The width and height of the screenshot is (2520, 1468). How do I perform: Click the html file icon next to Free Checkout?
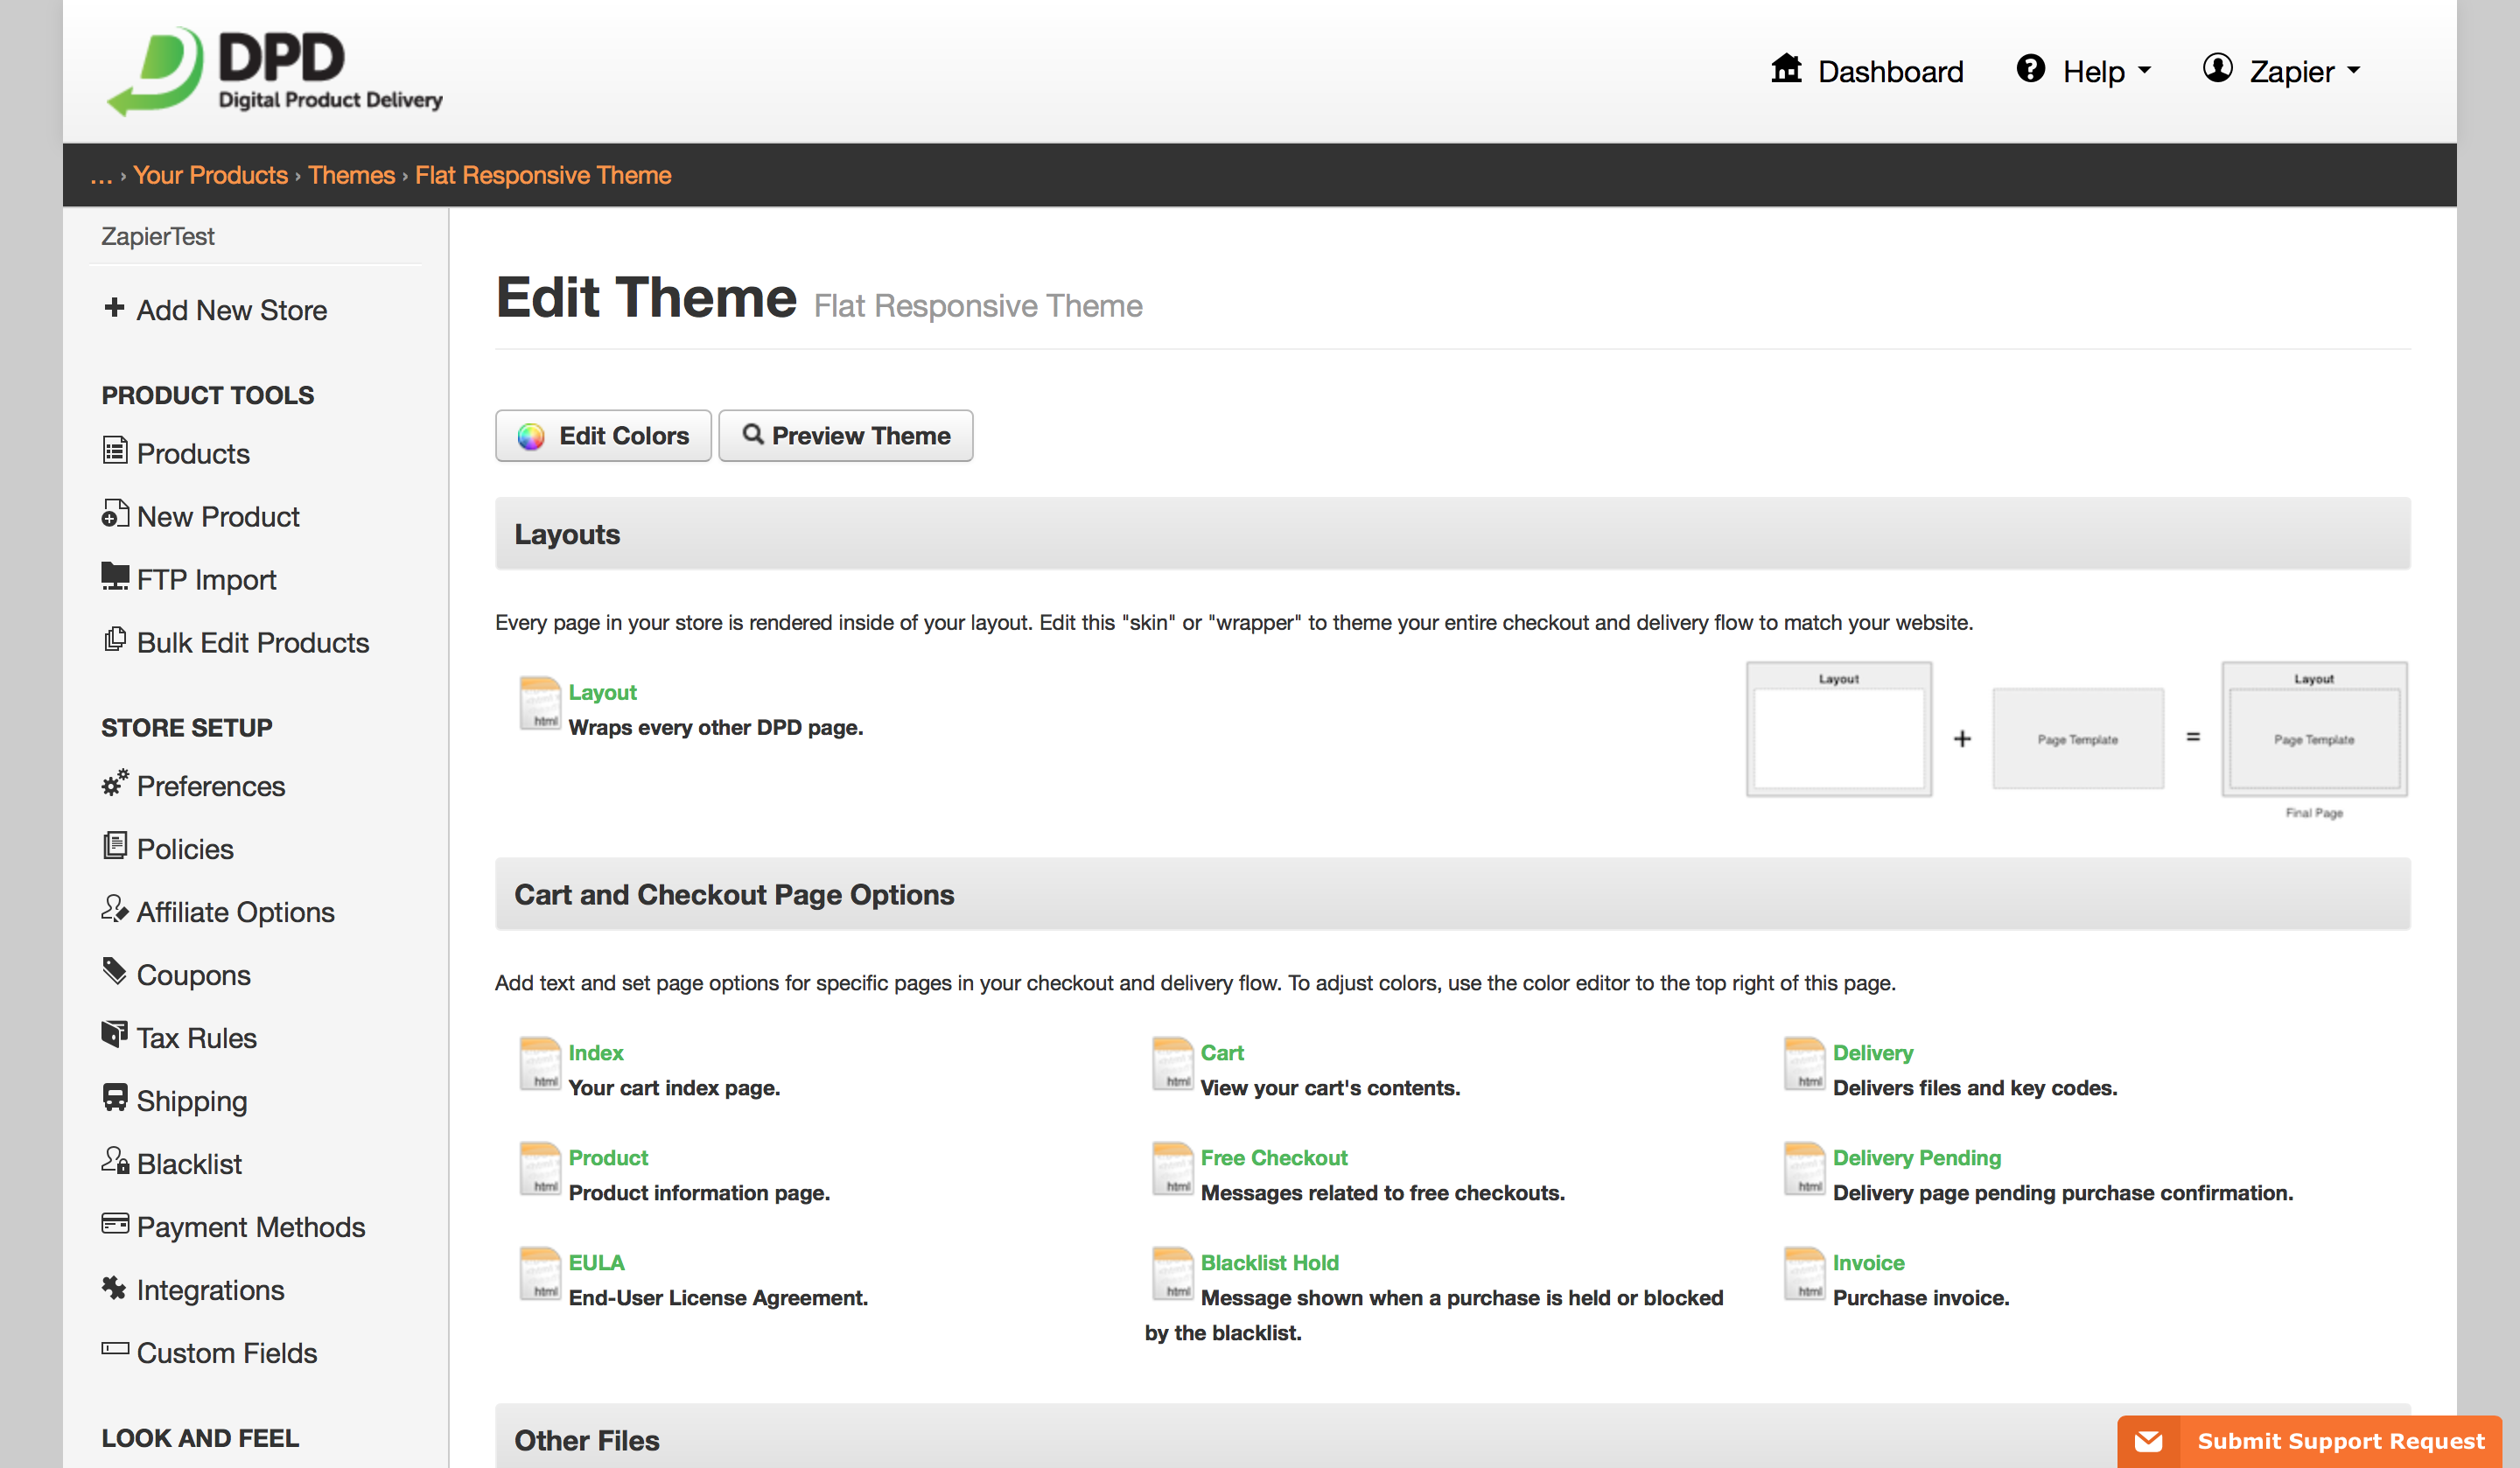1173,1169
